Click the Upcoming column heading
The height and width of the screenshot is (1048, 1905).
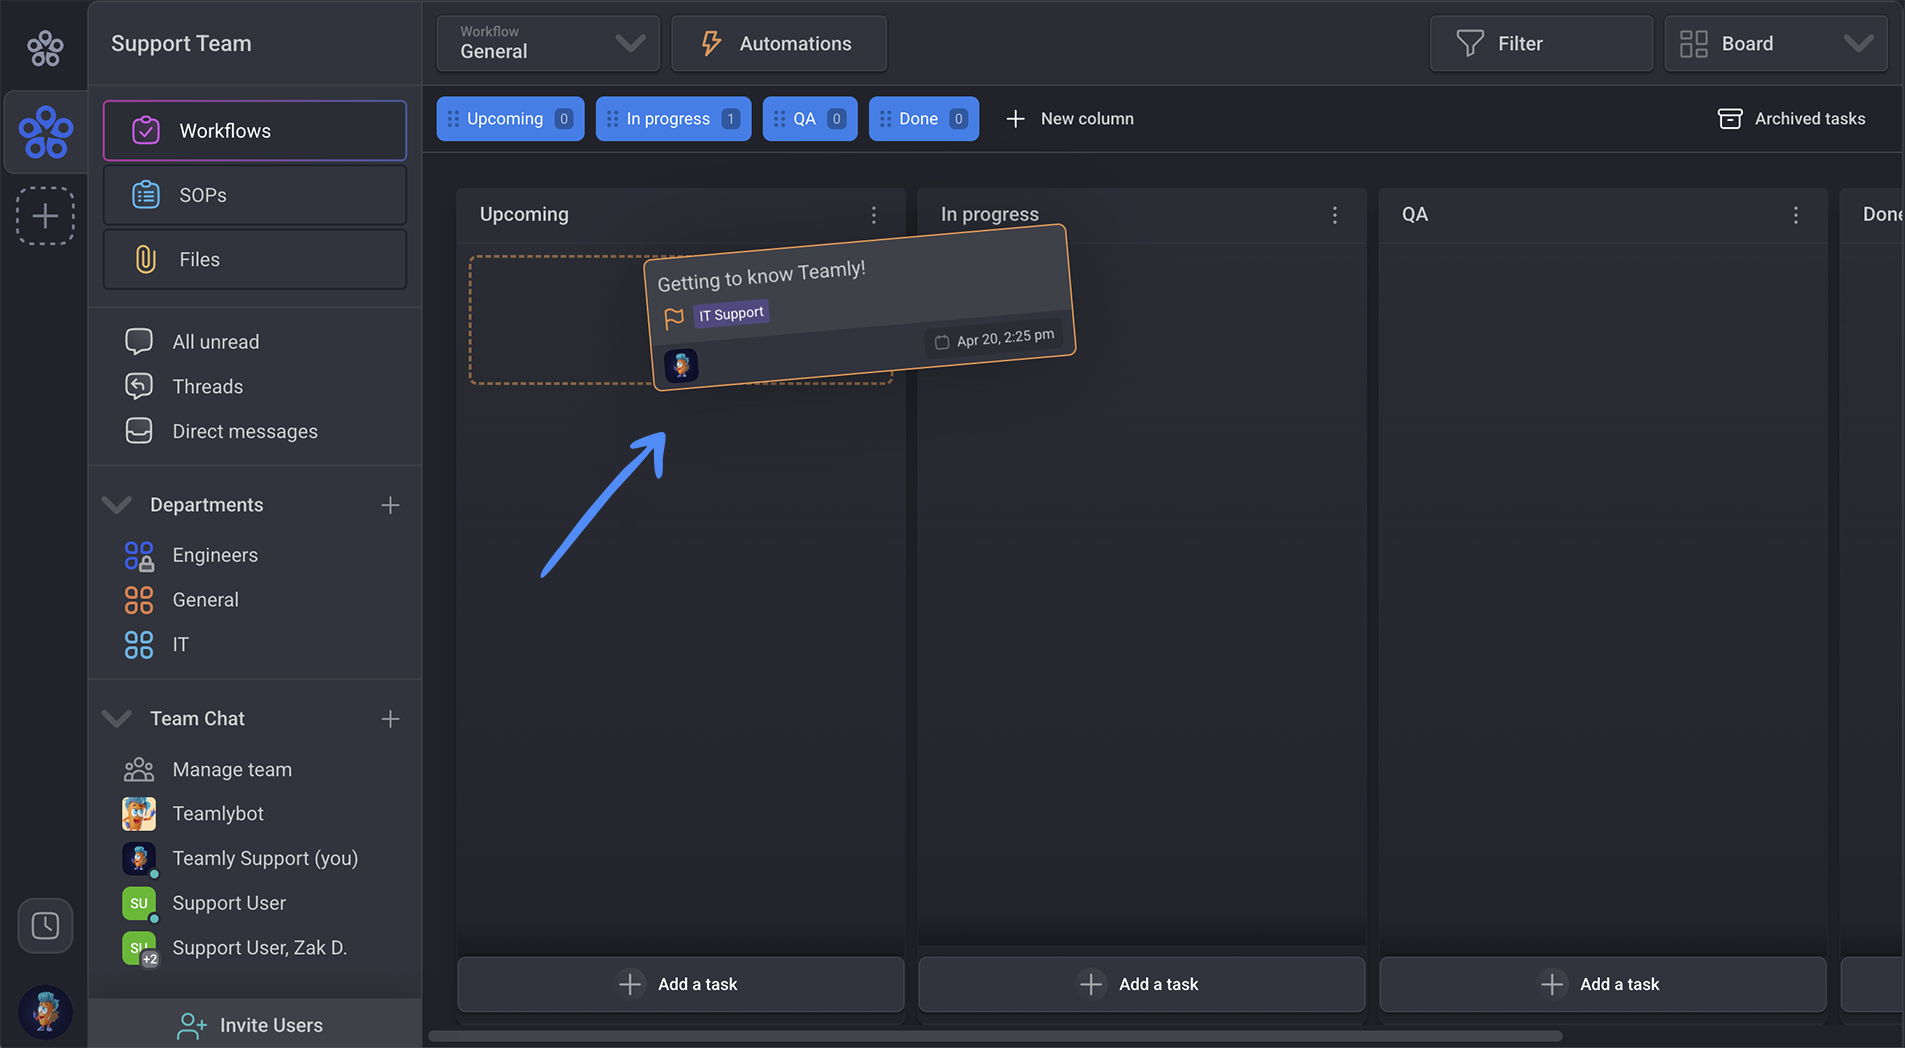(524, 214)
